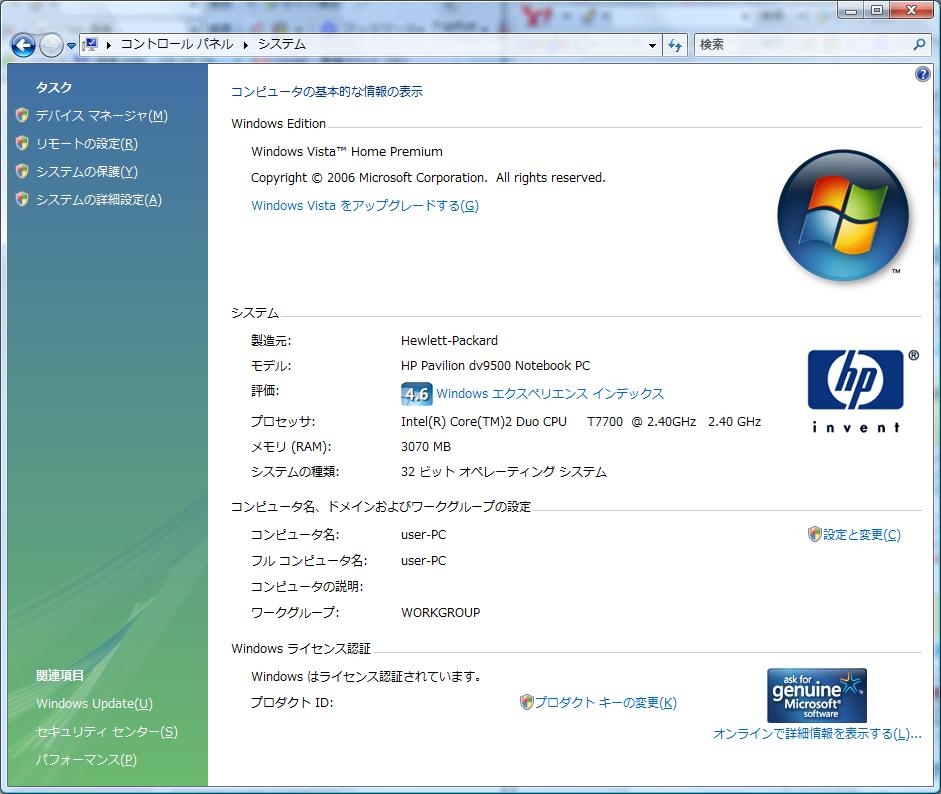Click the model HP Pavilion dv9500 Notebook PC
Image resolution: width=941 pixels, height=794 pixels.
[496, 365]
